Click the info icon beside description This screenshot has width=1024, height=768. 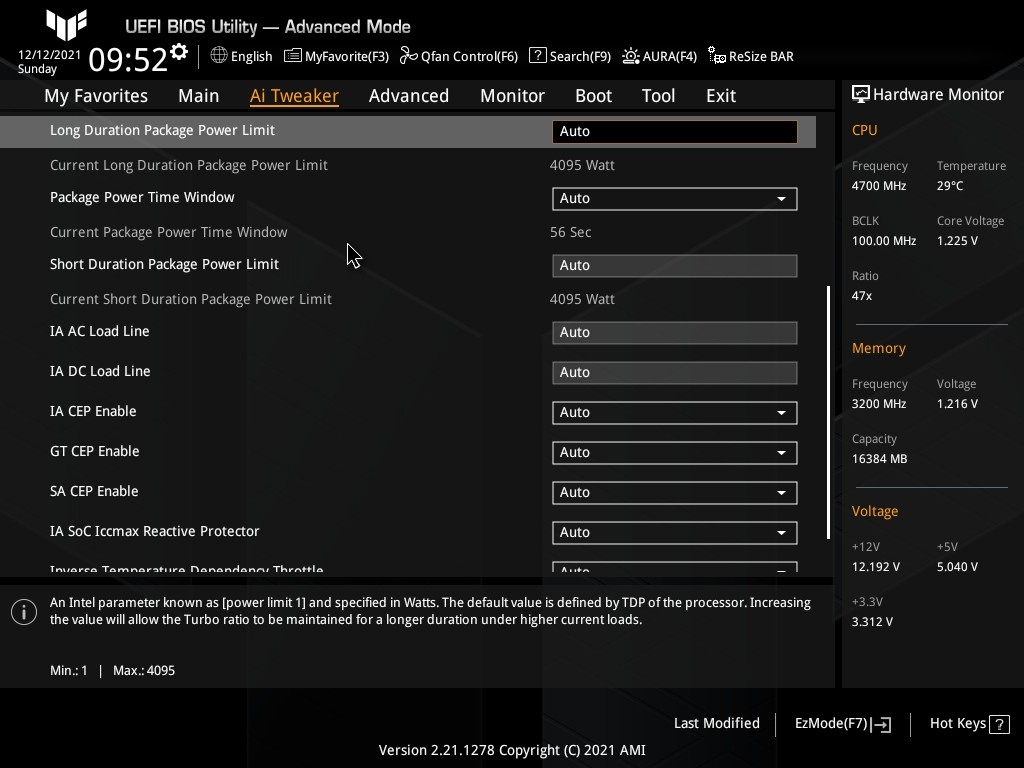pyautogui.click(x=24, y=612)
